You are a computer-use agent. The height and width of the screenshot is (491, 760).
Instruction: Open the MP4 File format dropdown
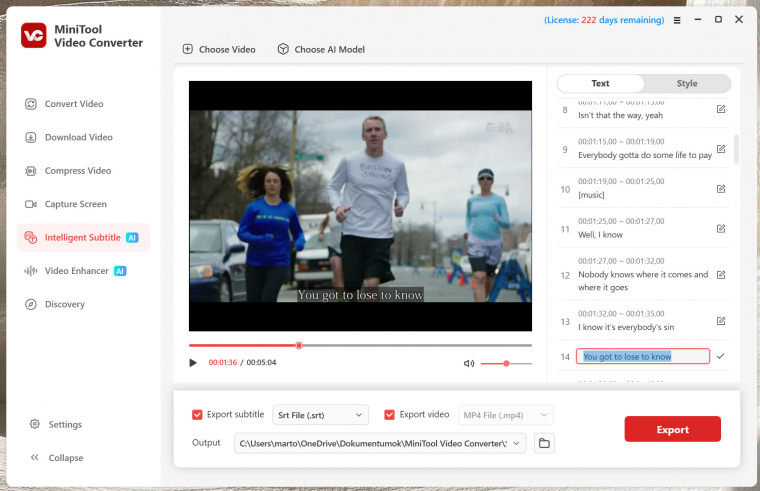coord(505,415)
